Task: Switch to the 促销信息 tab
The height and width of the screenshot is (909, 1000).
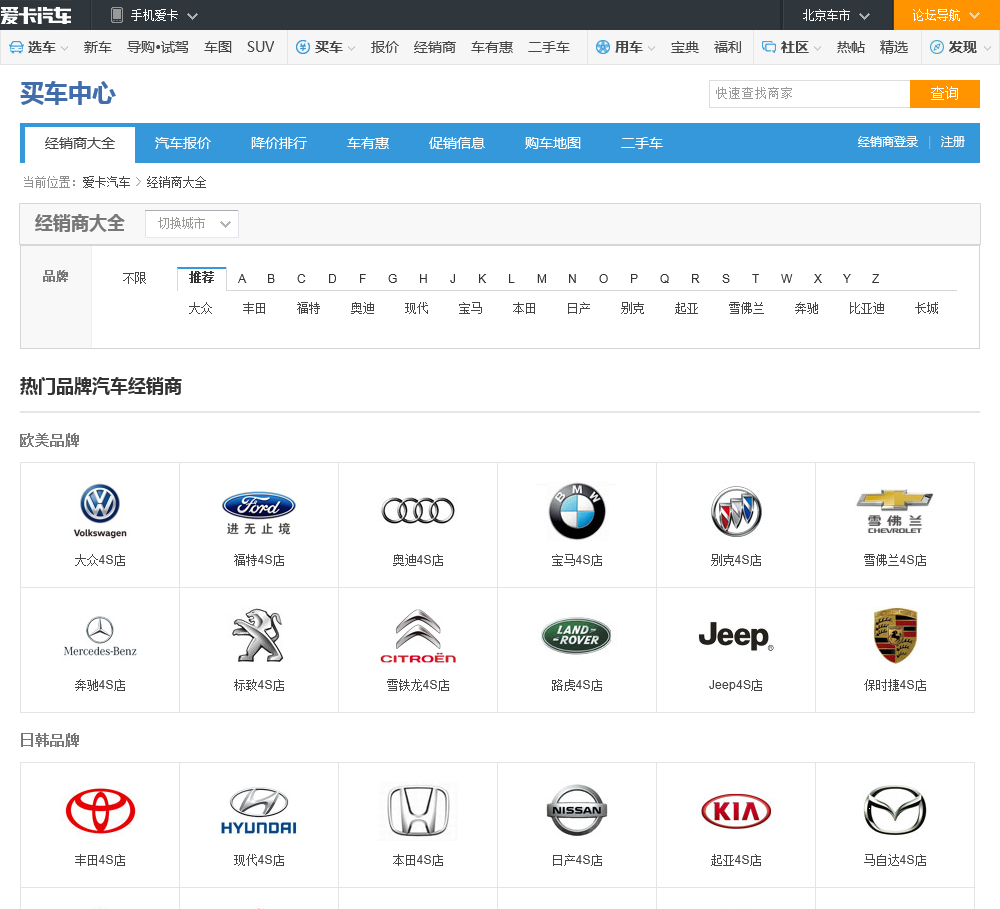Action: [457, 143]
